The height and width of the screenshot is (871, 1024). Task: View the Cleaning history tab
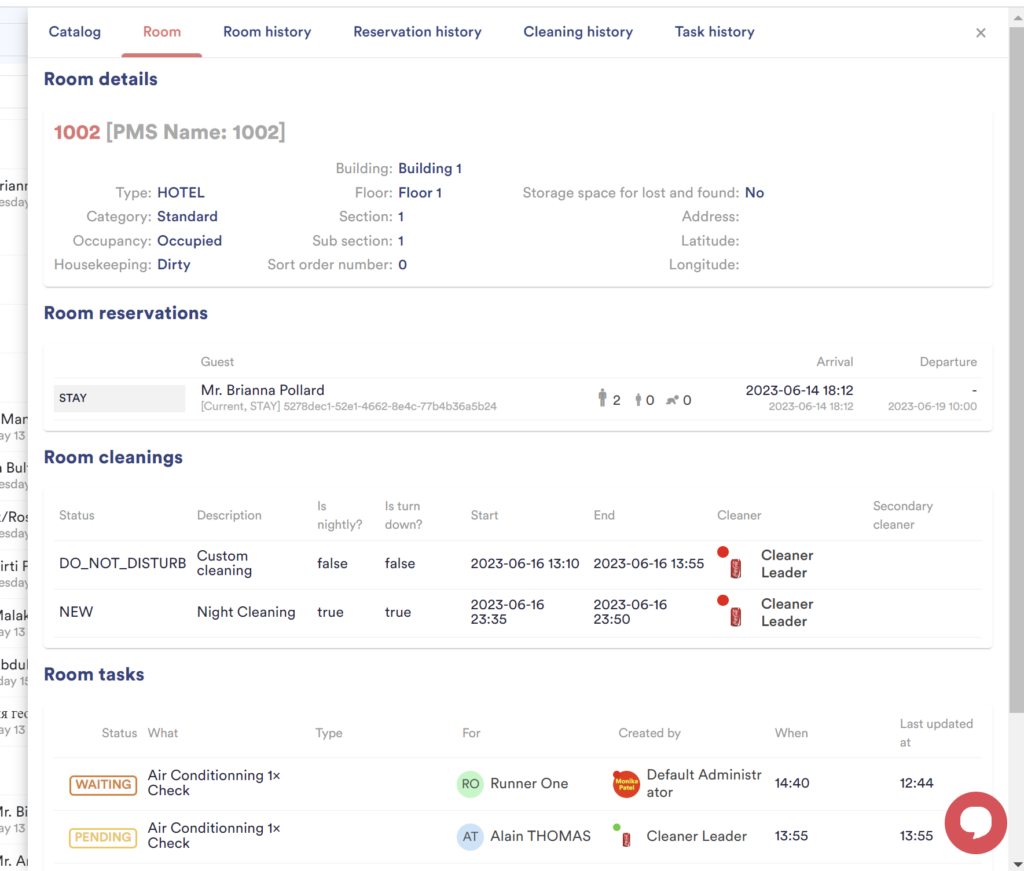click(x=578, y=32)
